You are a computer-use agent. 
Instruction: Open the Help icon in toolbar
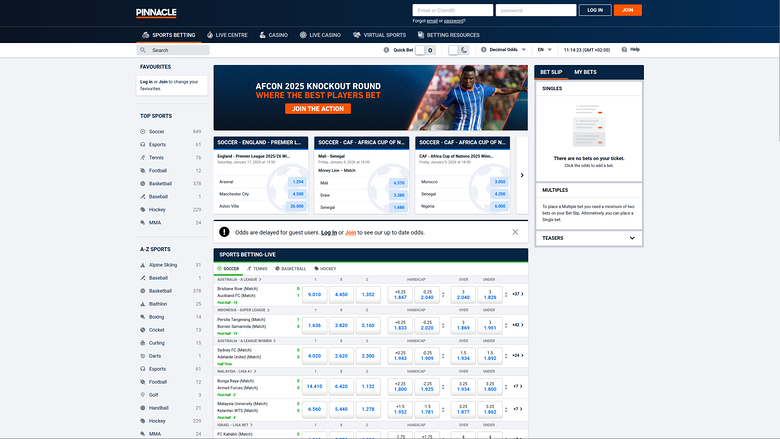coord(623,49)
